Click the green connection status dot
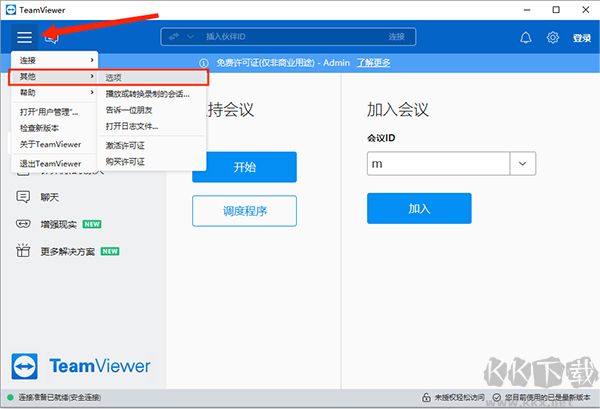 pos(11,397)
